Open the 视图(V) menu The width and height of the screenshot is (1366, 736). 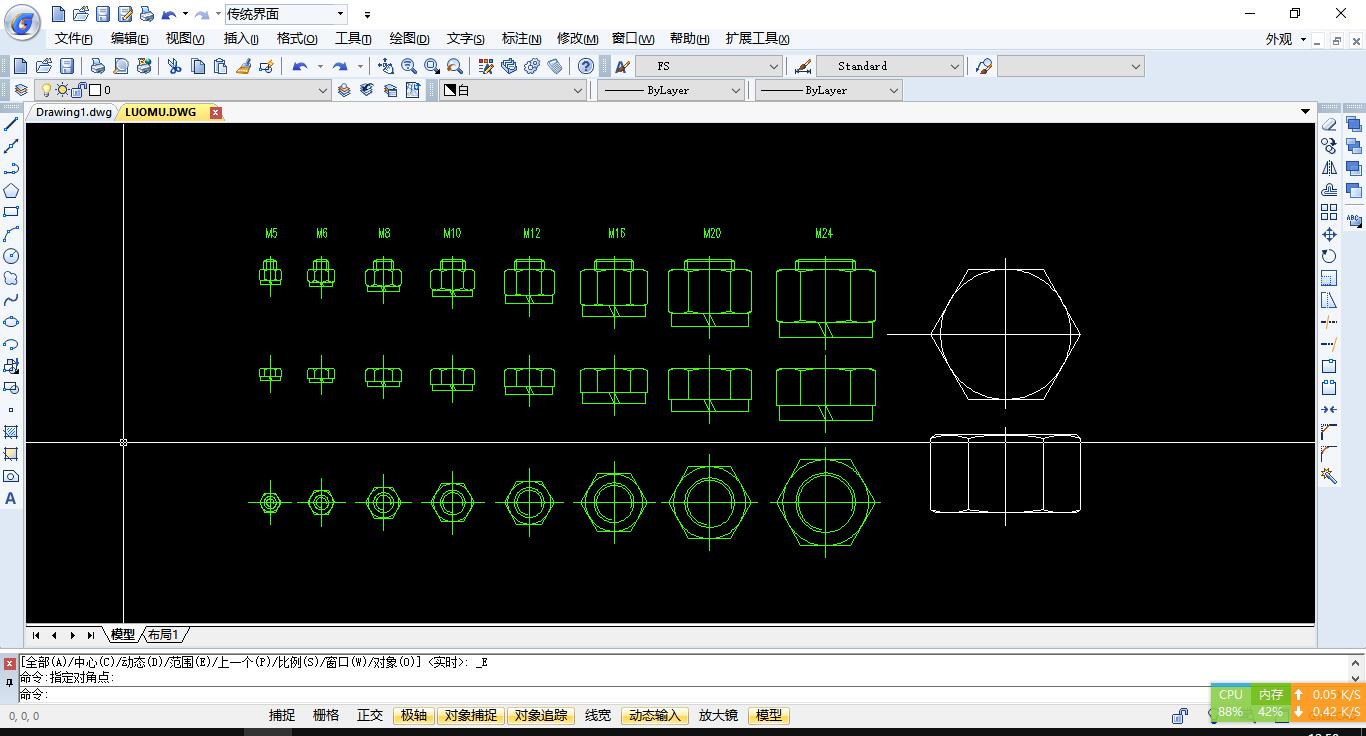(x=185, y=38)
